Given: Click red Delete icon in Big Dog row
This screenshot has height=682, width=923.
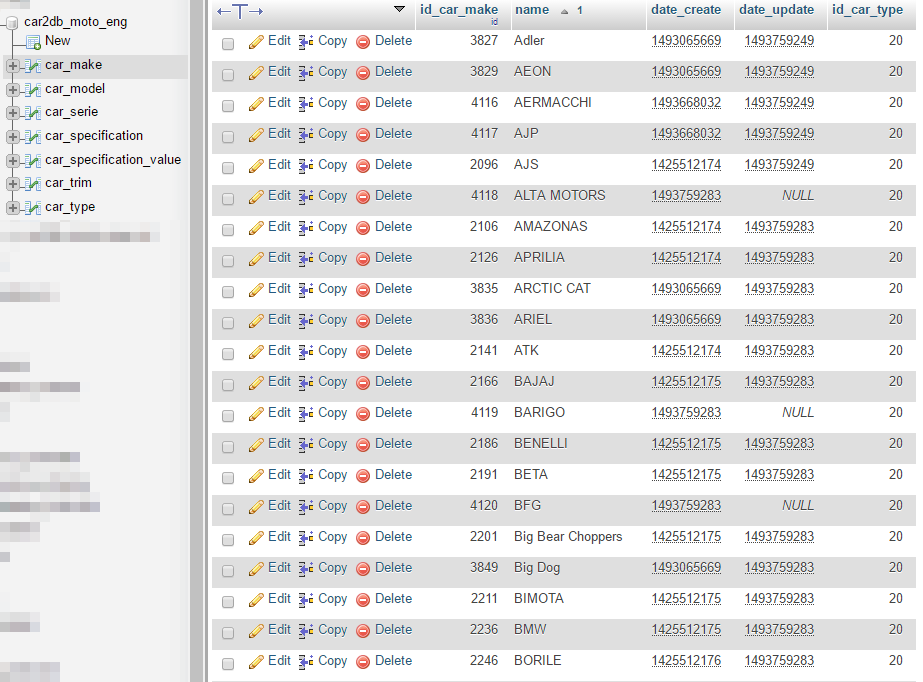Looking at the screenshot, I should click(363, 568).
